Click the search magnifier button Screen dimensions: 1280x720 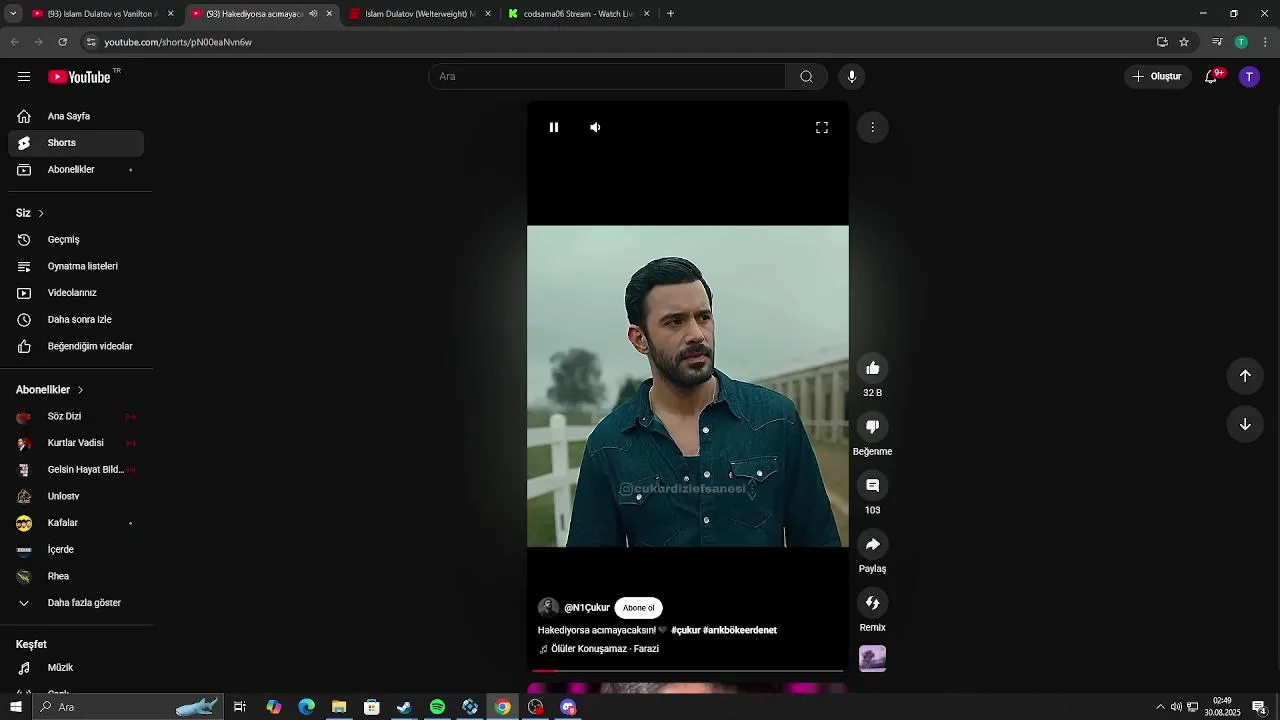click(807, 77)
